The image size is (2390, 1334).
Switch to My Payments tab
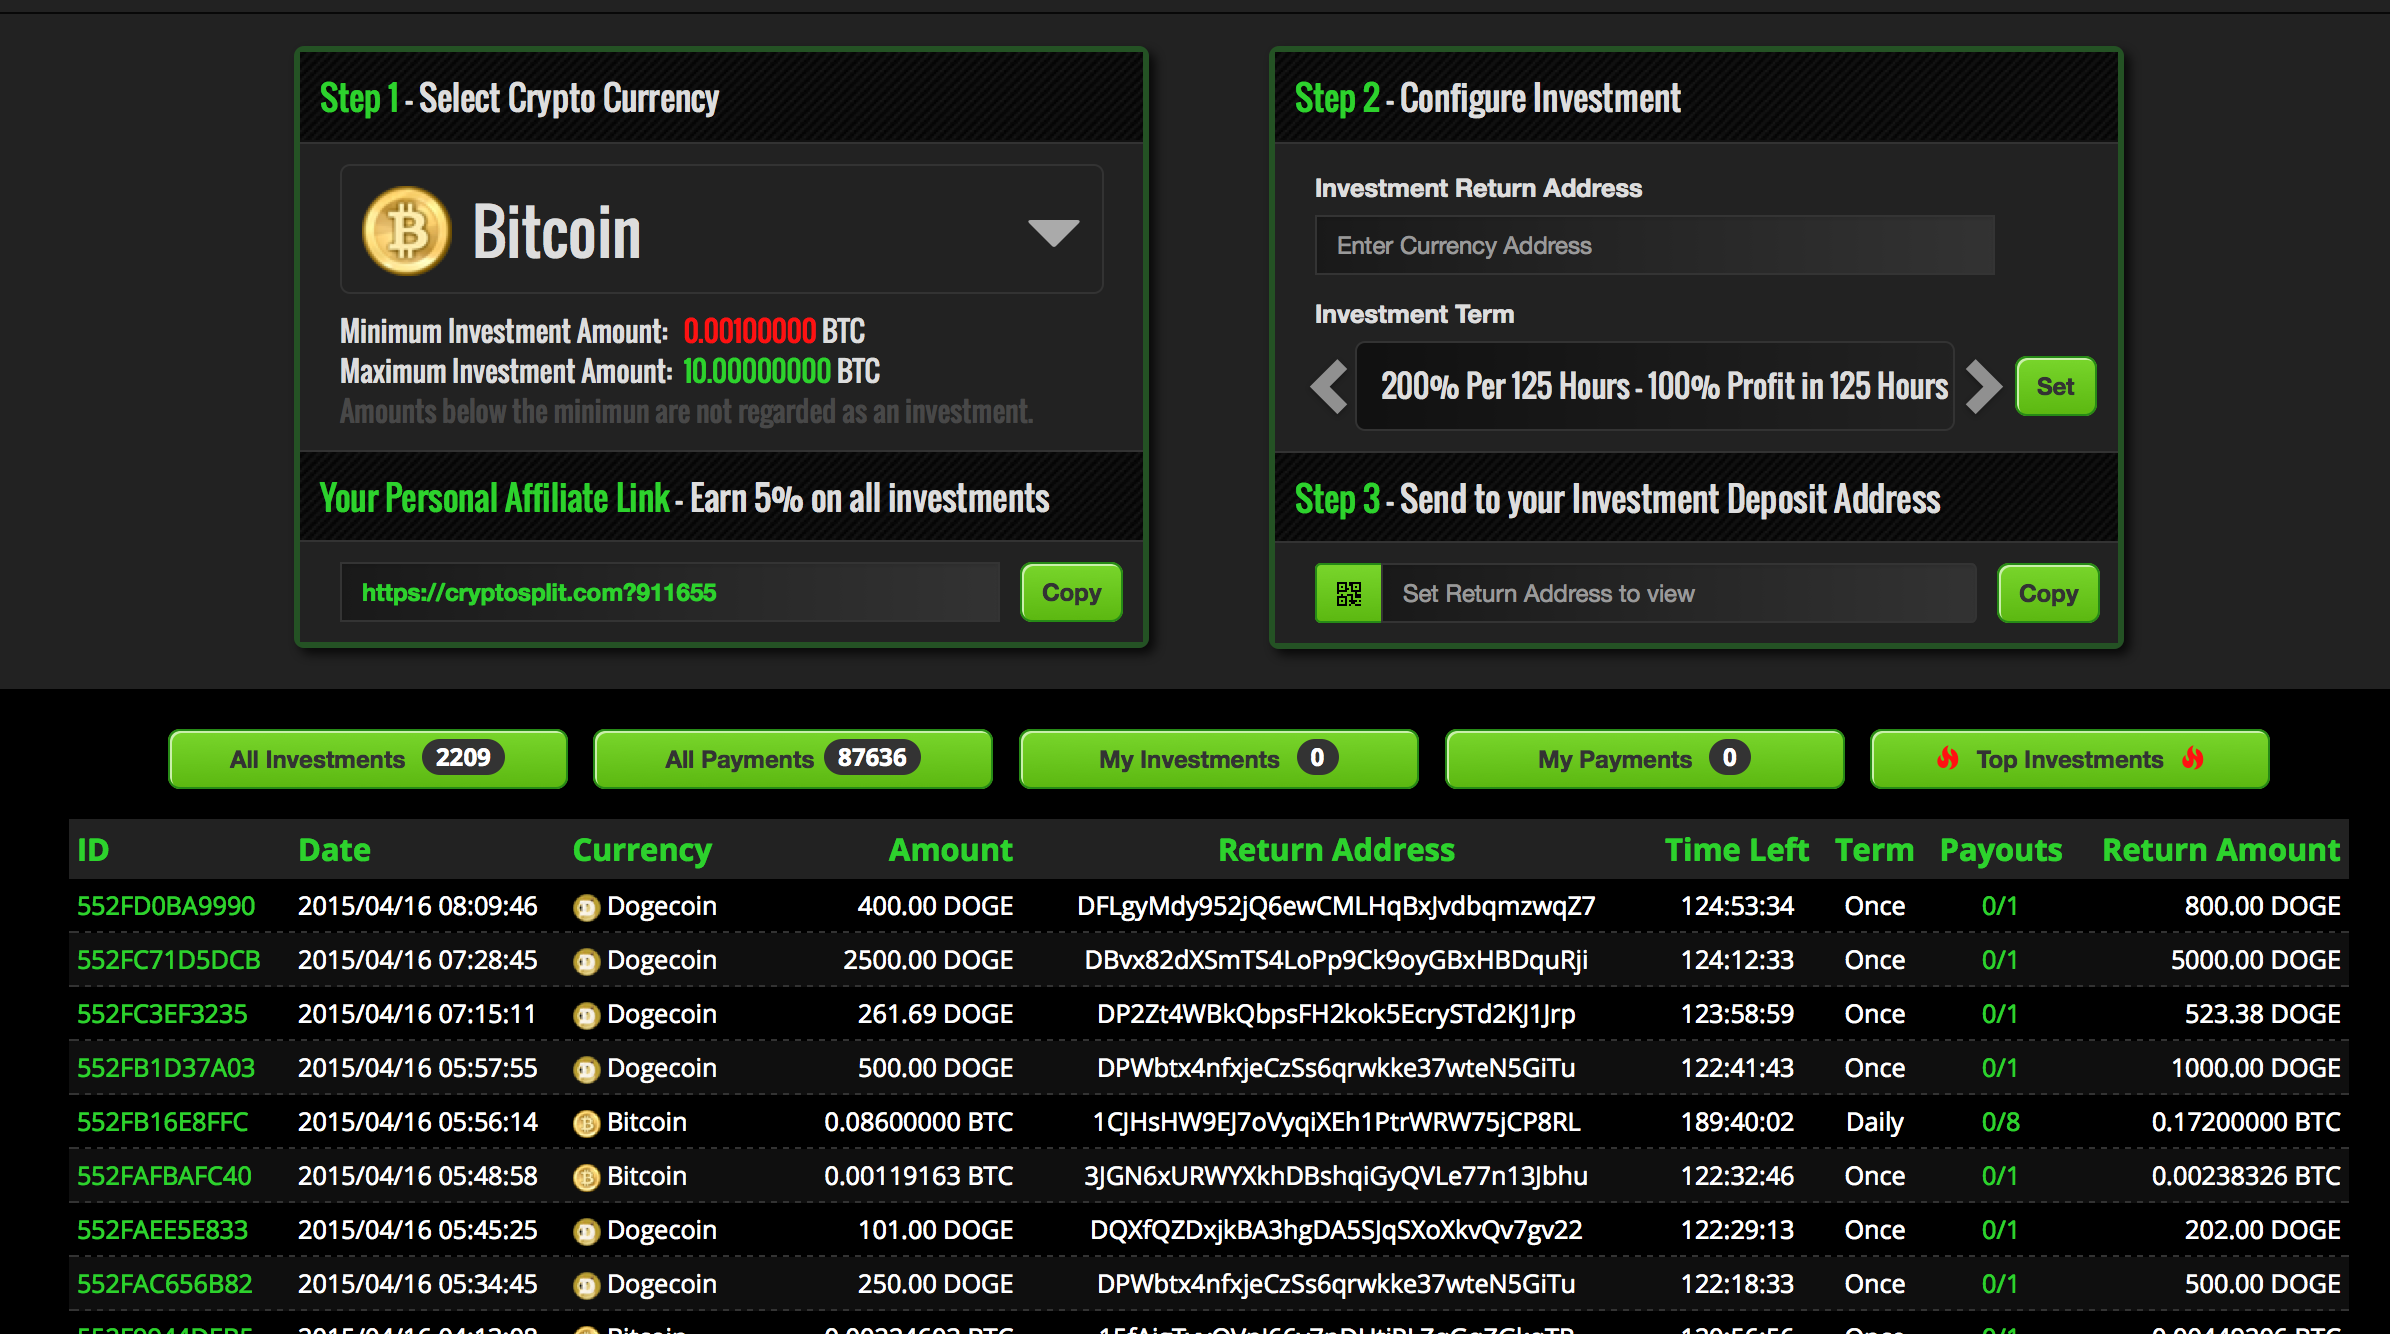1645,759
